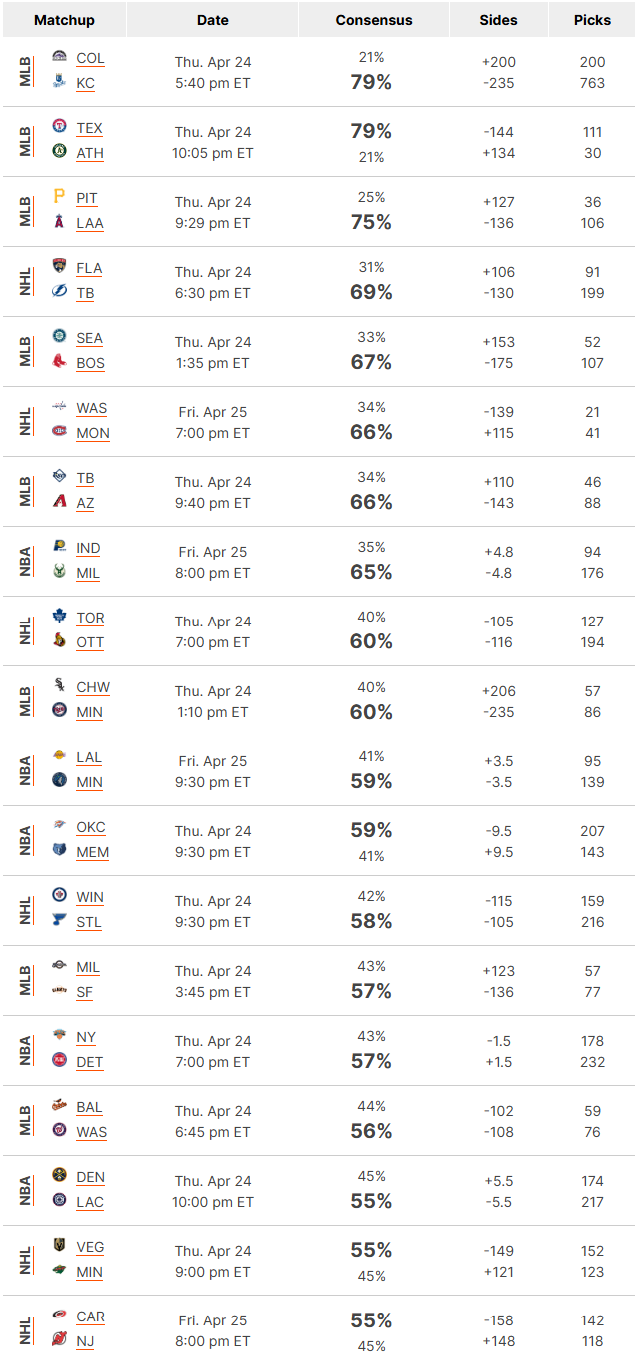635x1360 pixels.
Task: Click the Sides column header
Action: click(498, 20)
